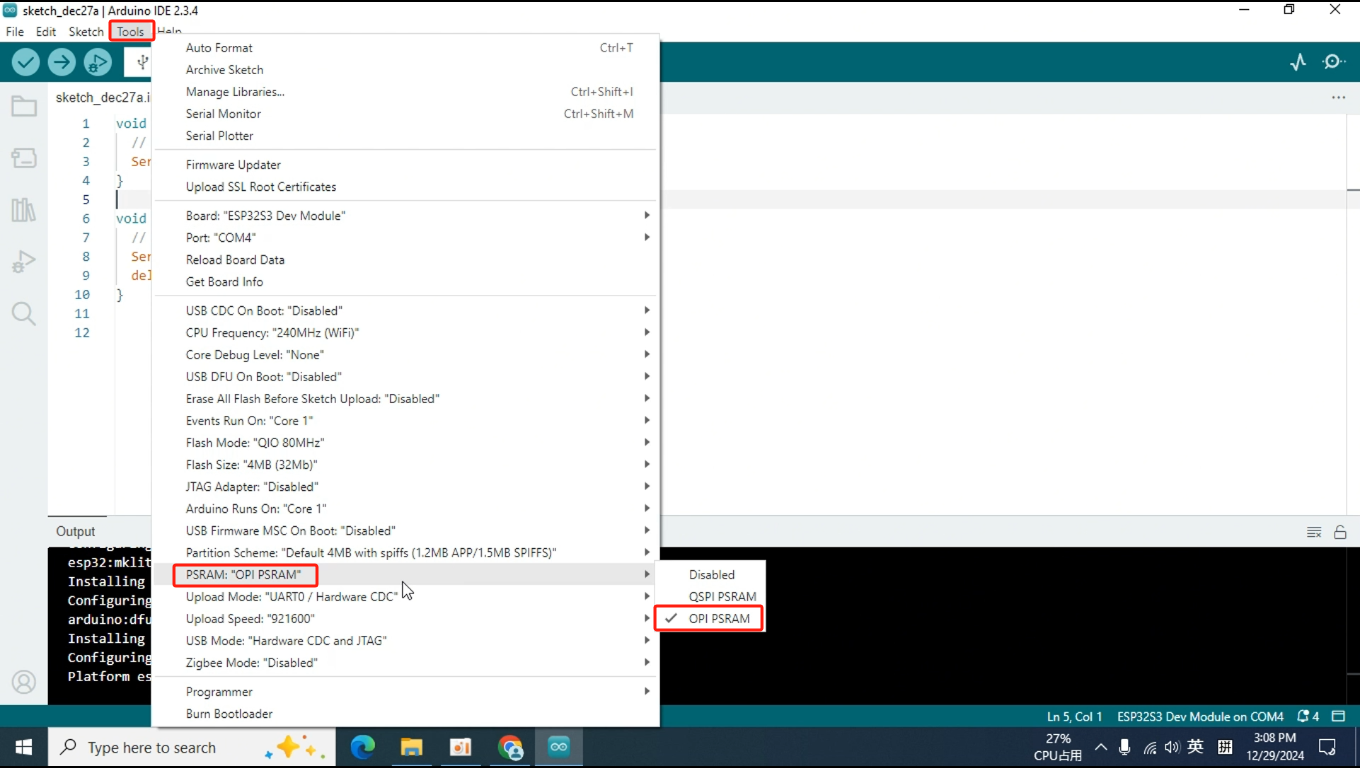
Task: Toggle the Output scroll lock icon
Action: [x=1340, y=532]
